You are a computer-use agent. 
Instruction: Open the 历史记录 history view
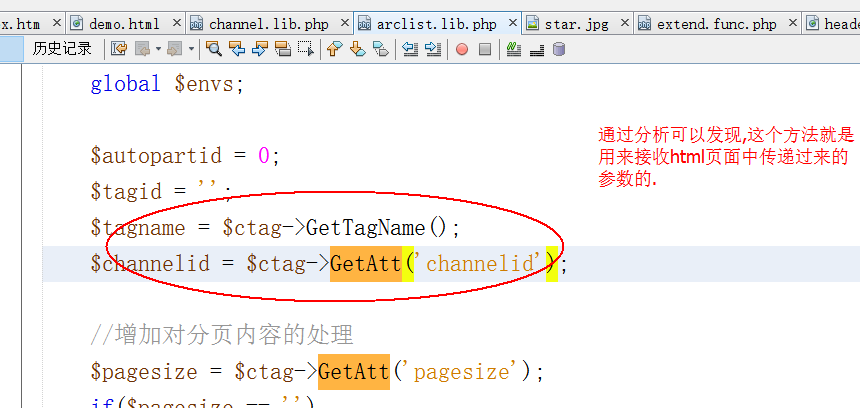[62, 48]
